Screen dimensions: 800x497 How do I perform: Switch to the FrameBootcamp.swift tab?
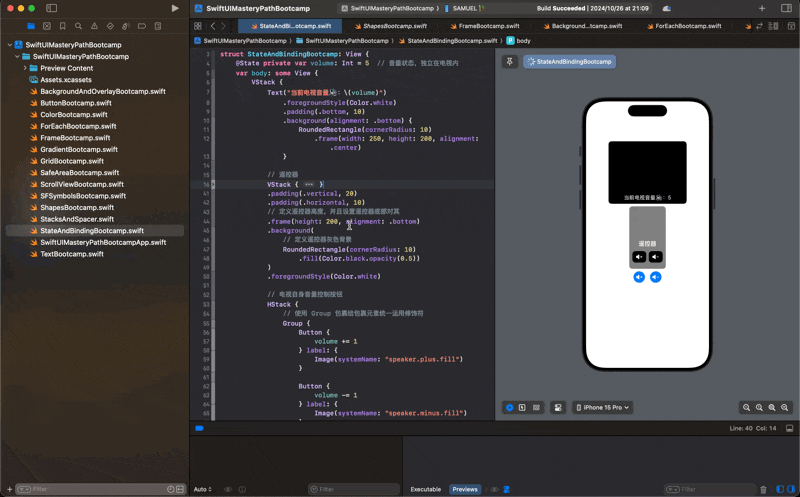coord(485,26)
